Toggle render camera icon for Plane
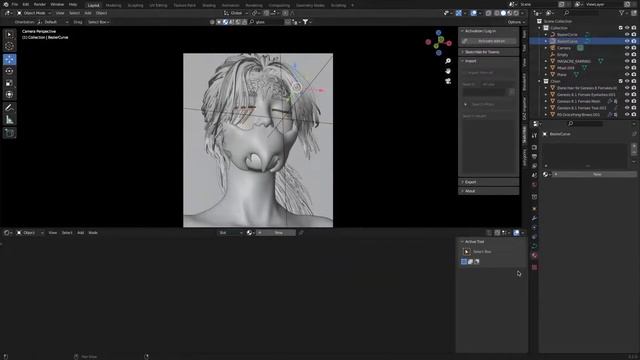Image resolution: width=640 pixels, height=360 pixels. click(634, 75)
